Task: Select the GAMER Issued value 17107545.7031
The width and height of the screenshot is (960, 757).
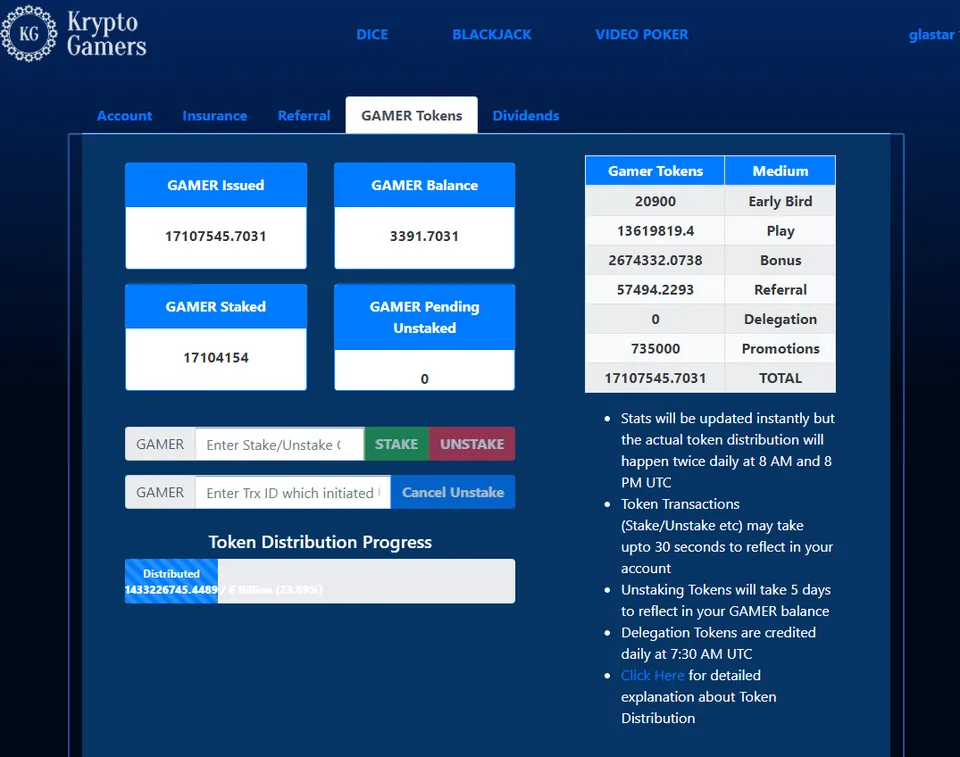Action: click(x=216, y=236)
